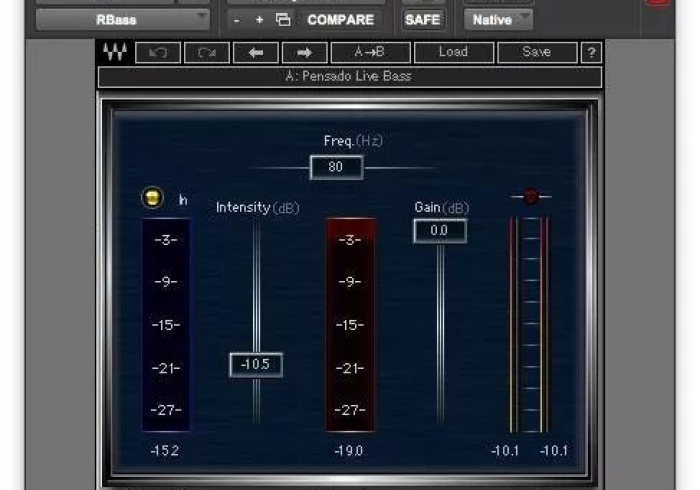The width and height of the screenshot is (700, 490).
Task: Click the redo arrow in Waves toolbar
Action: coord(206,53)
